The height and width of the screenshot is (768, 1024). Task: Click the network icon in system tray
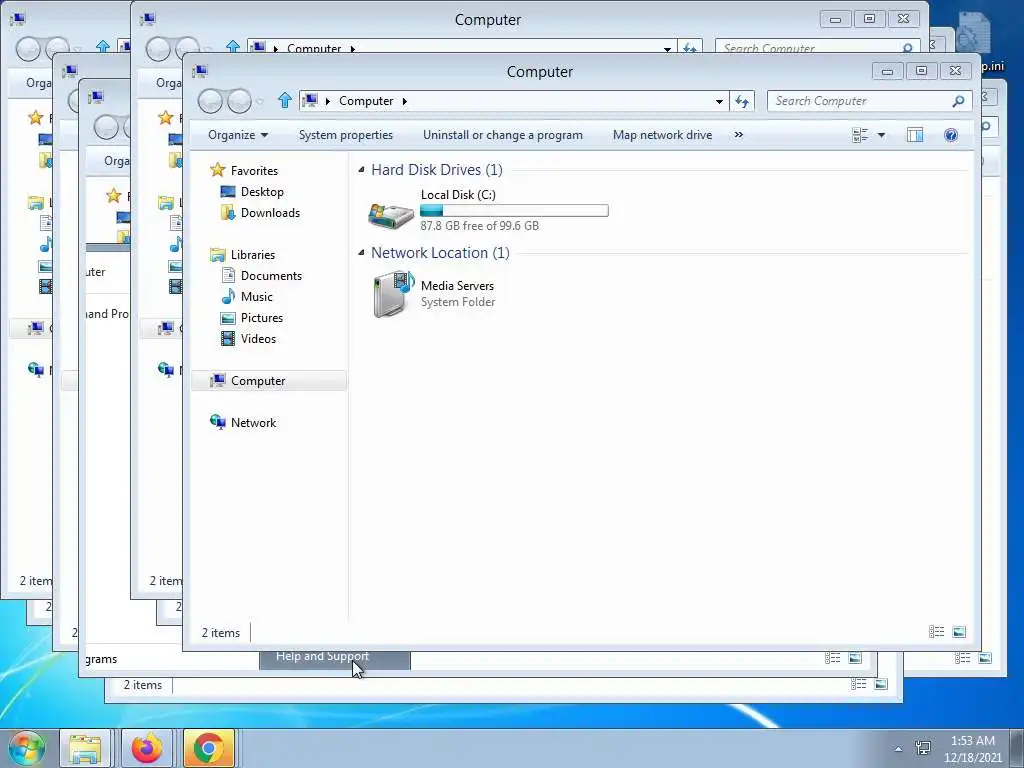pyautogui.click(x=923, y=748)
